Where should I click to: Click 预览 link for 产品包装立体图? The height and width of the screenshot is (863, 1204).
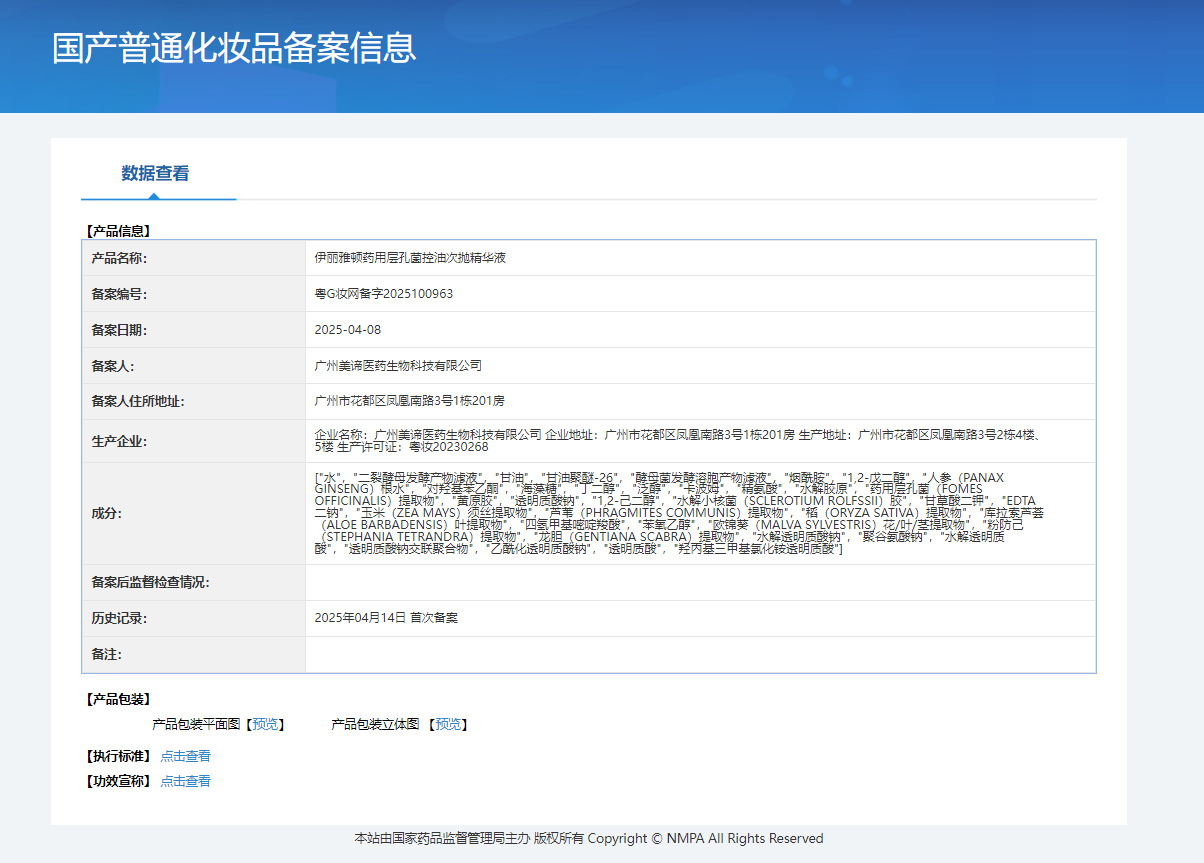click(x=449, y=724)
